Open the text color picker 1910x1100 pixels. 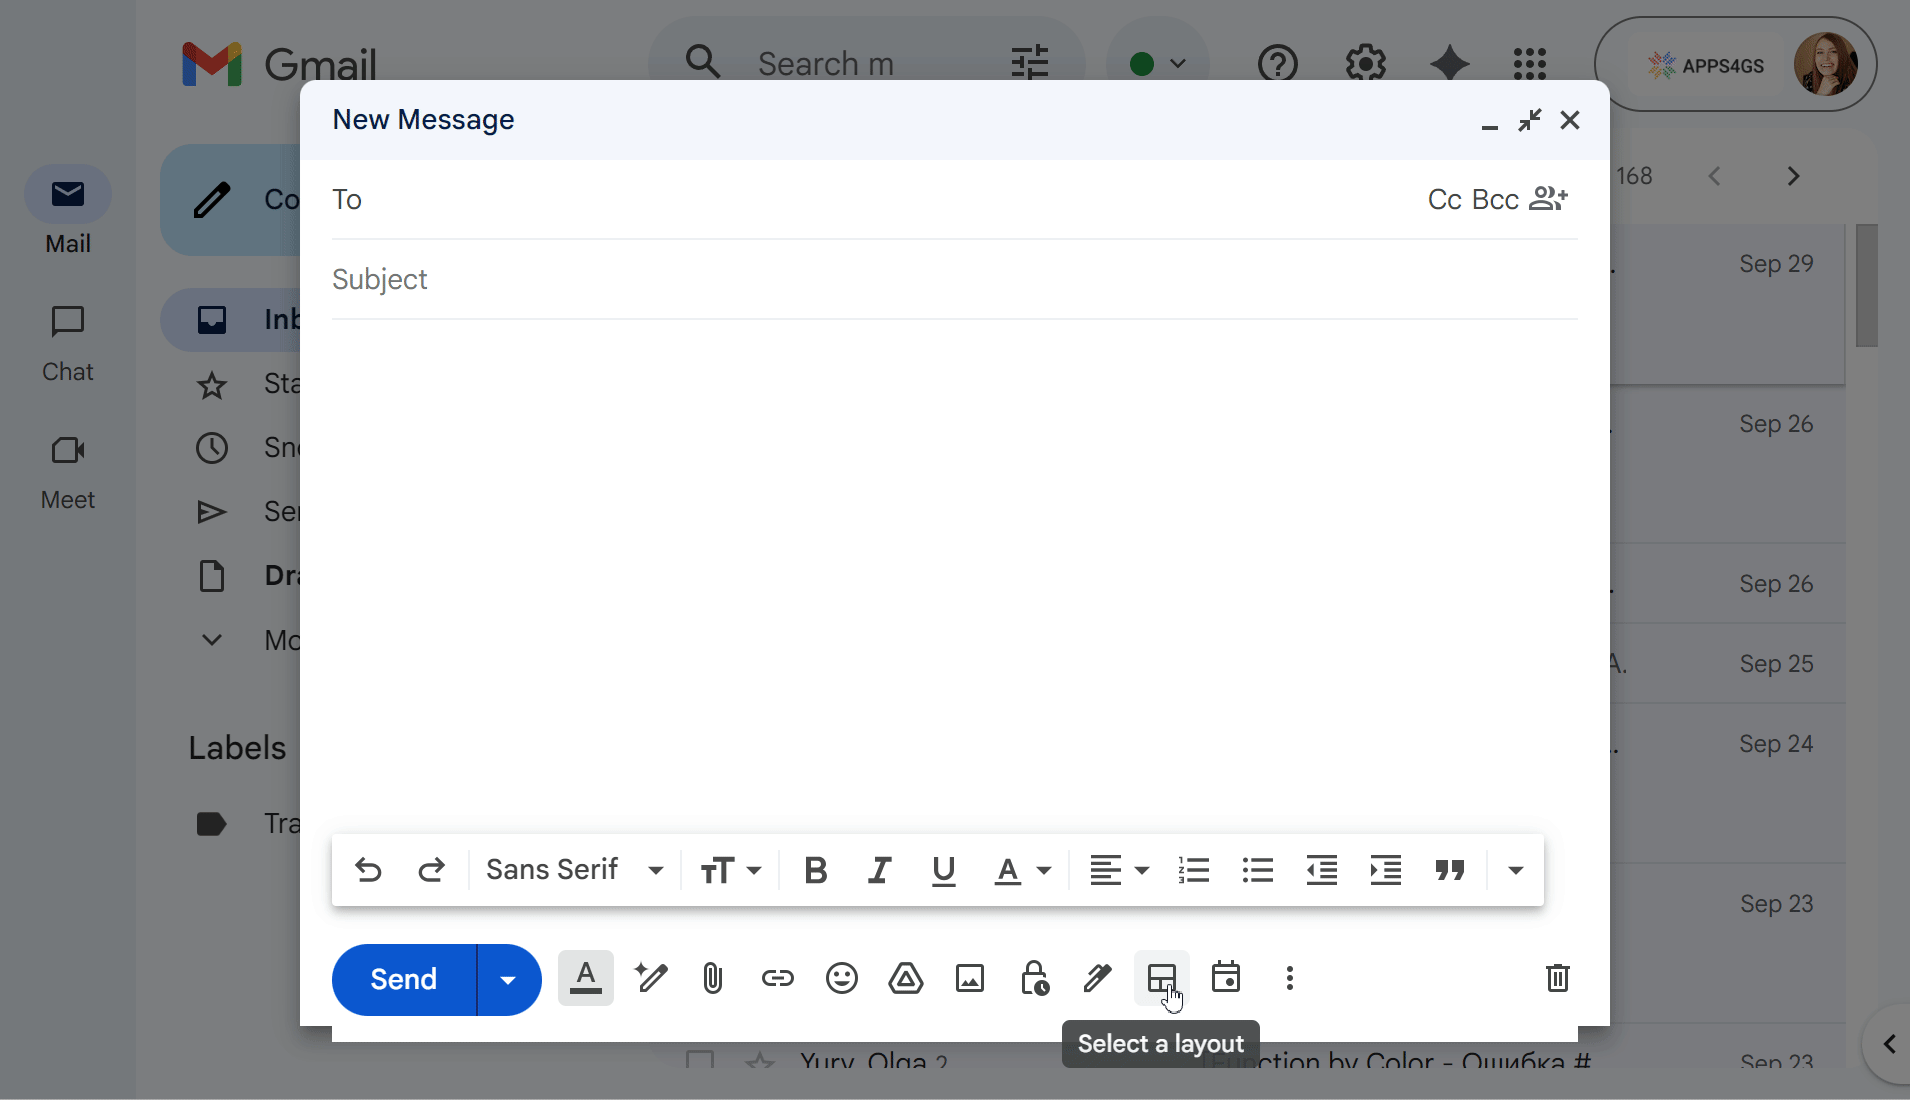(1022, 870)
